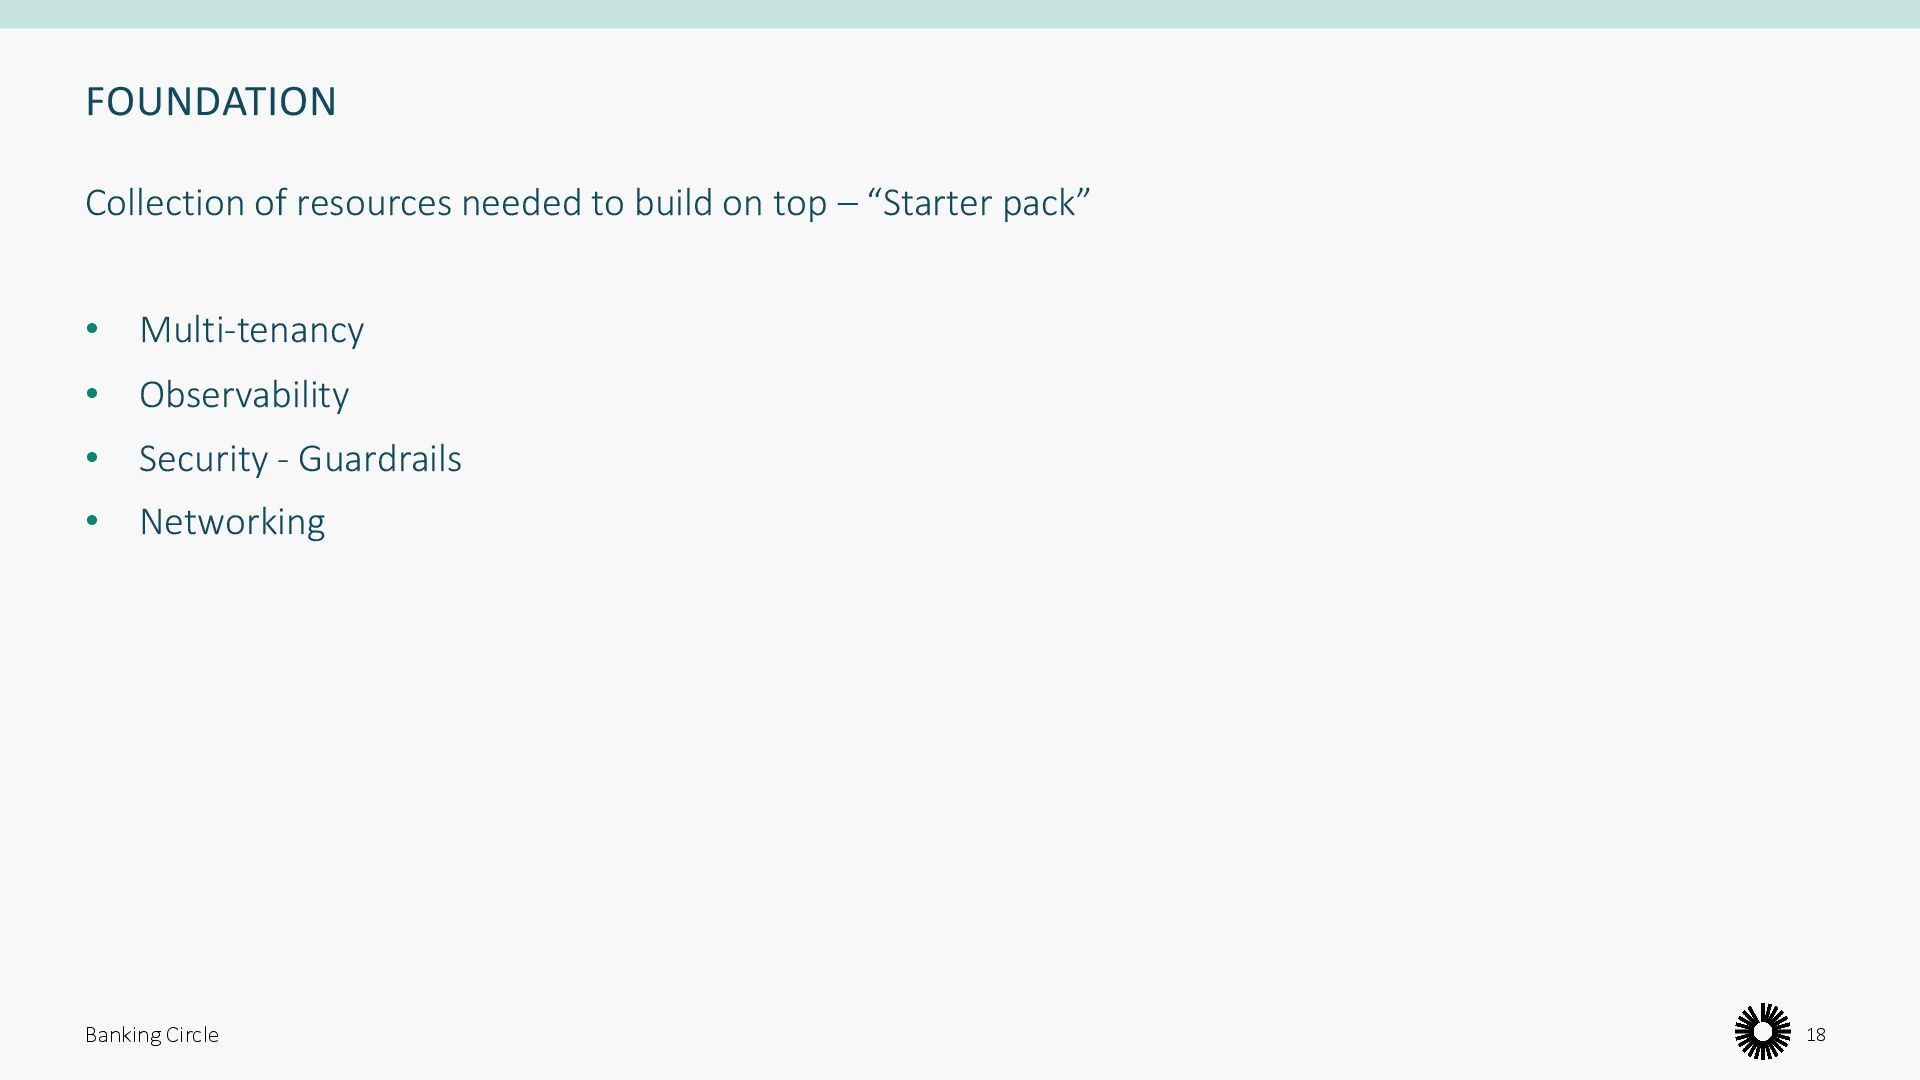Click the word "Guardrails" in the third bullet
Screen dimensions: 1920x1080
pos(379,459)
